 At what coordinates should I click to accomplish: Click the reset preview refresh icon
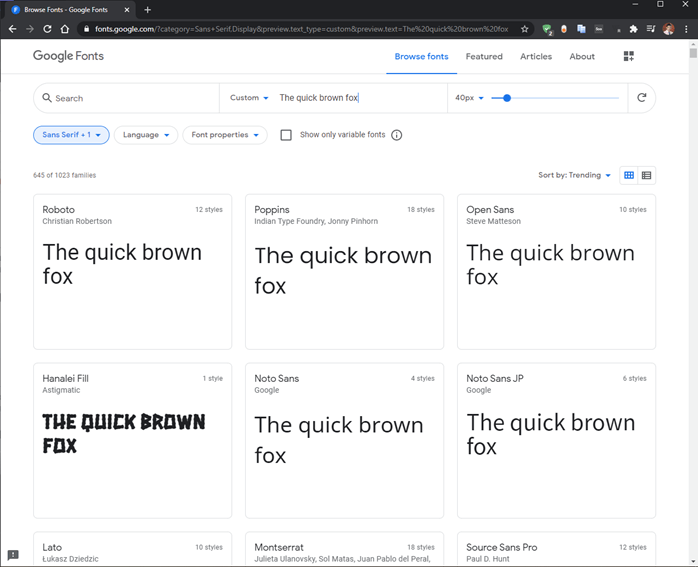[642, 98]
